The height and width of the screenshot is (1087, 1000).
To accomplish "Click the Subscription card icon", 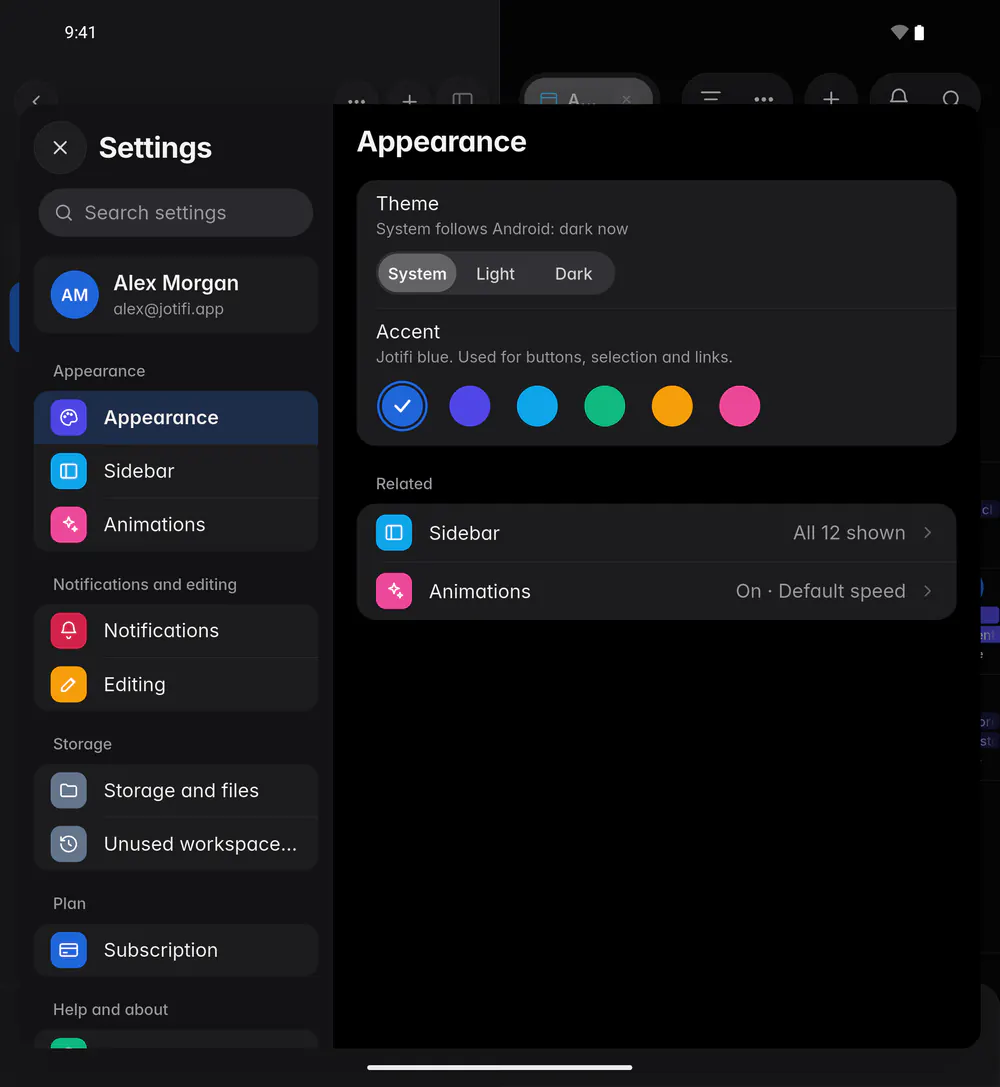I will pos(69,950).
